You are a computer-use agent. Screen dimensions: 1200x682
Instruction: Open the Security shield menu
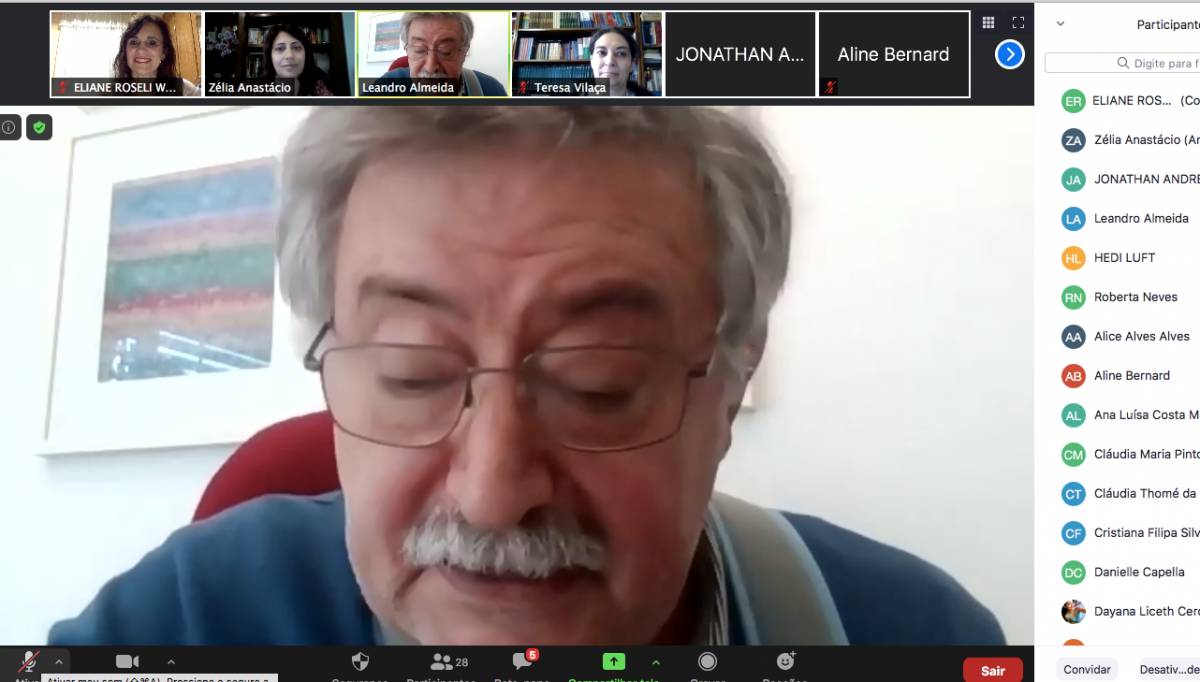pos(360,662)
